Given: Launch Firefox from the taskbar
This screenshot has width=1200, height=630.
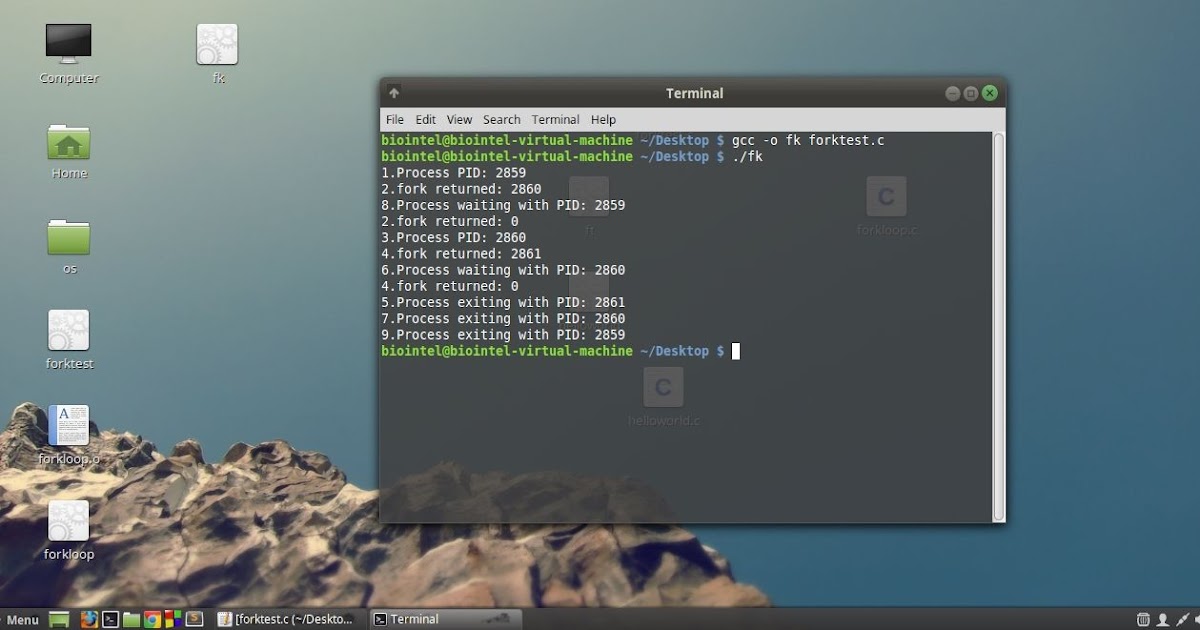Looking at the screenshot, I should (x=88, y=620).
